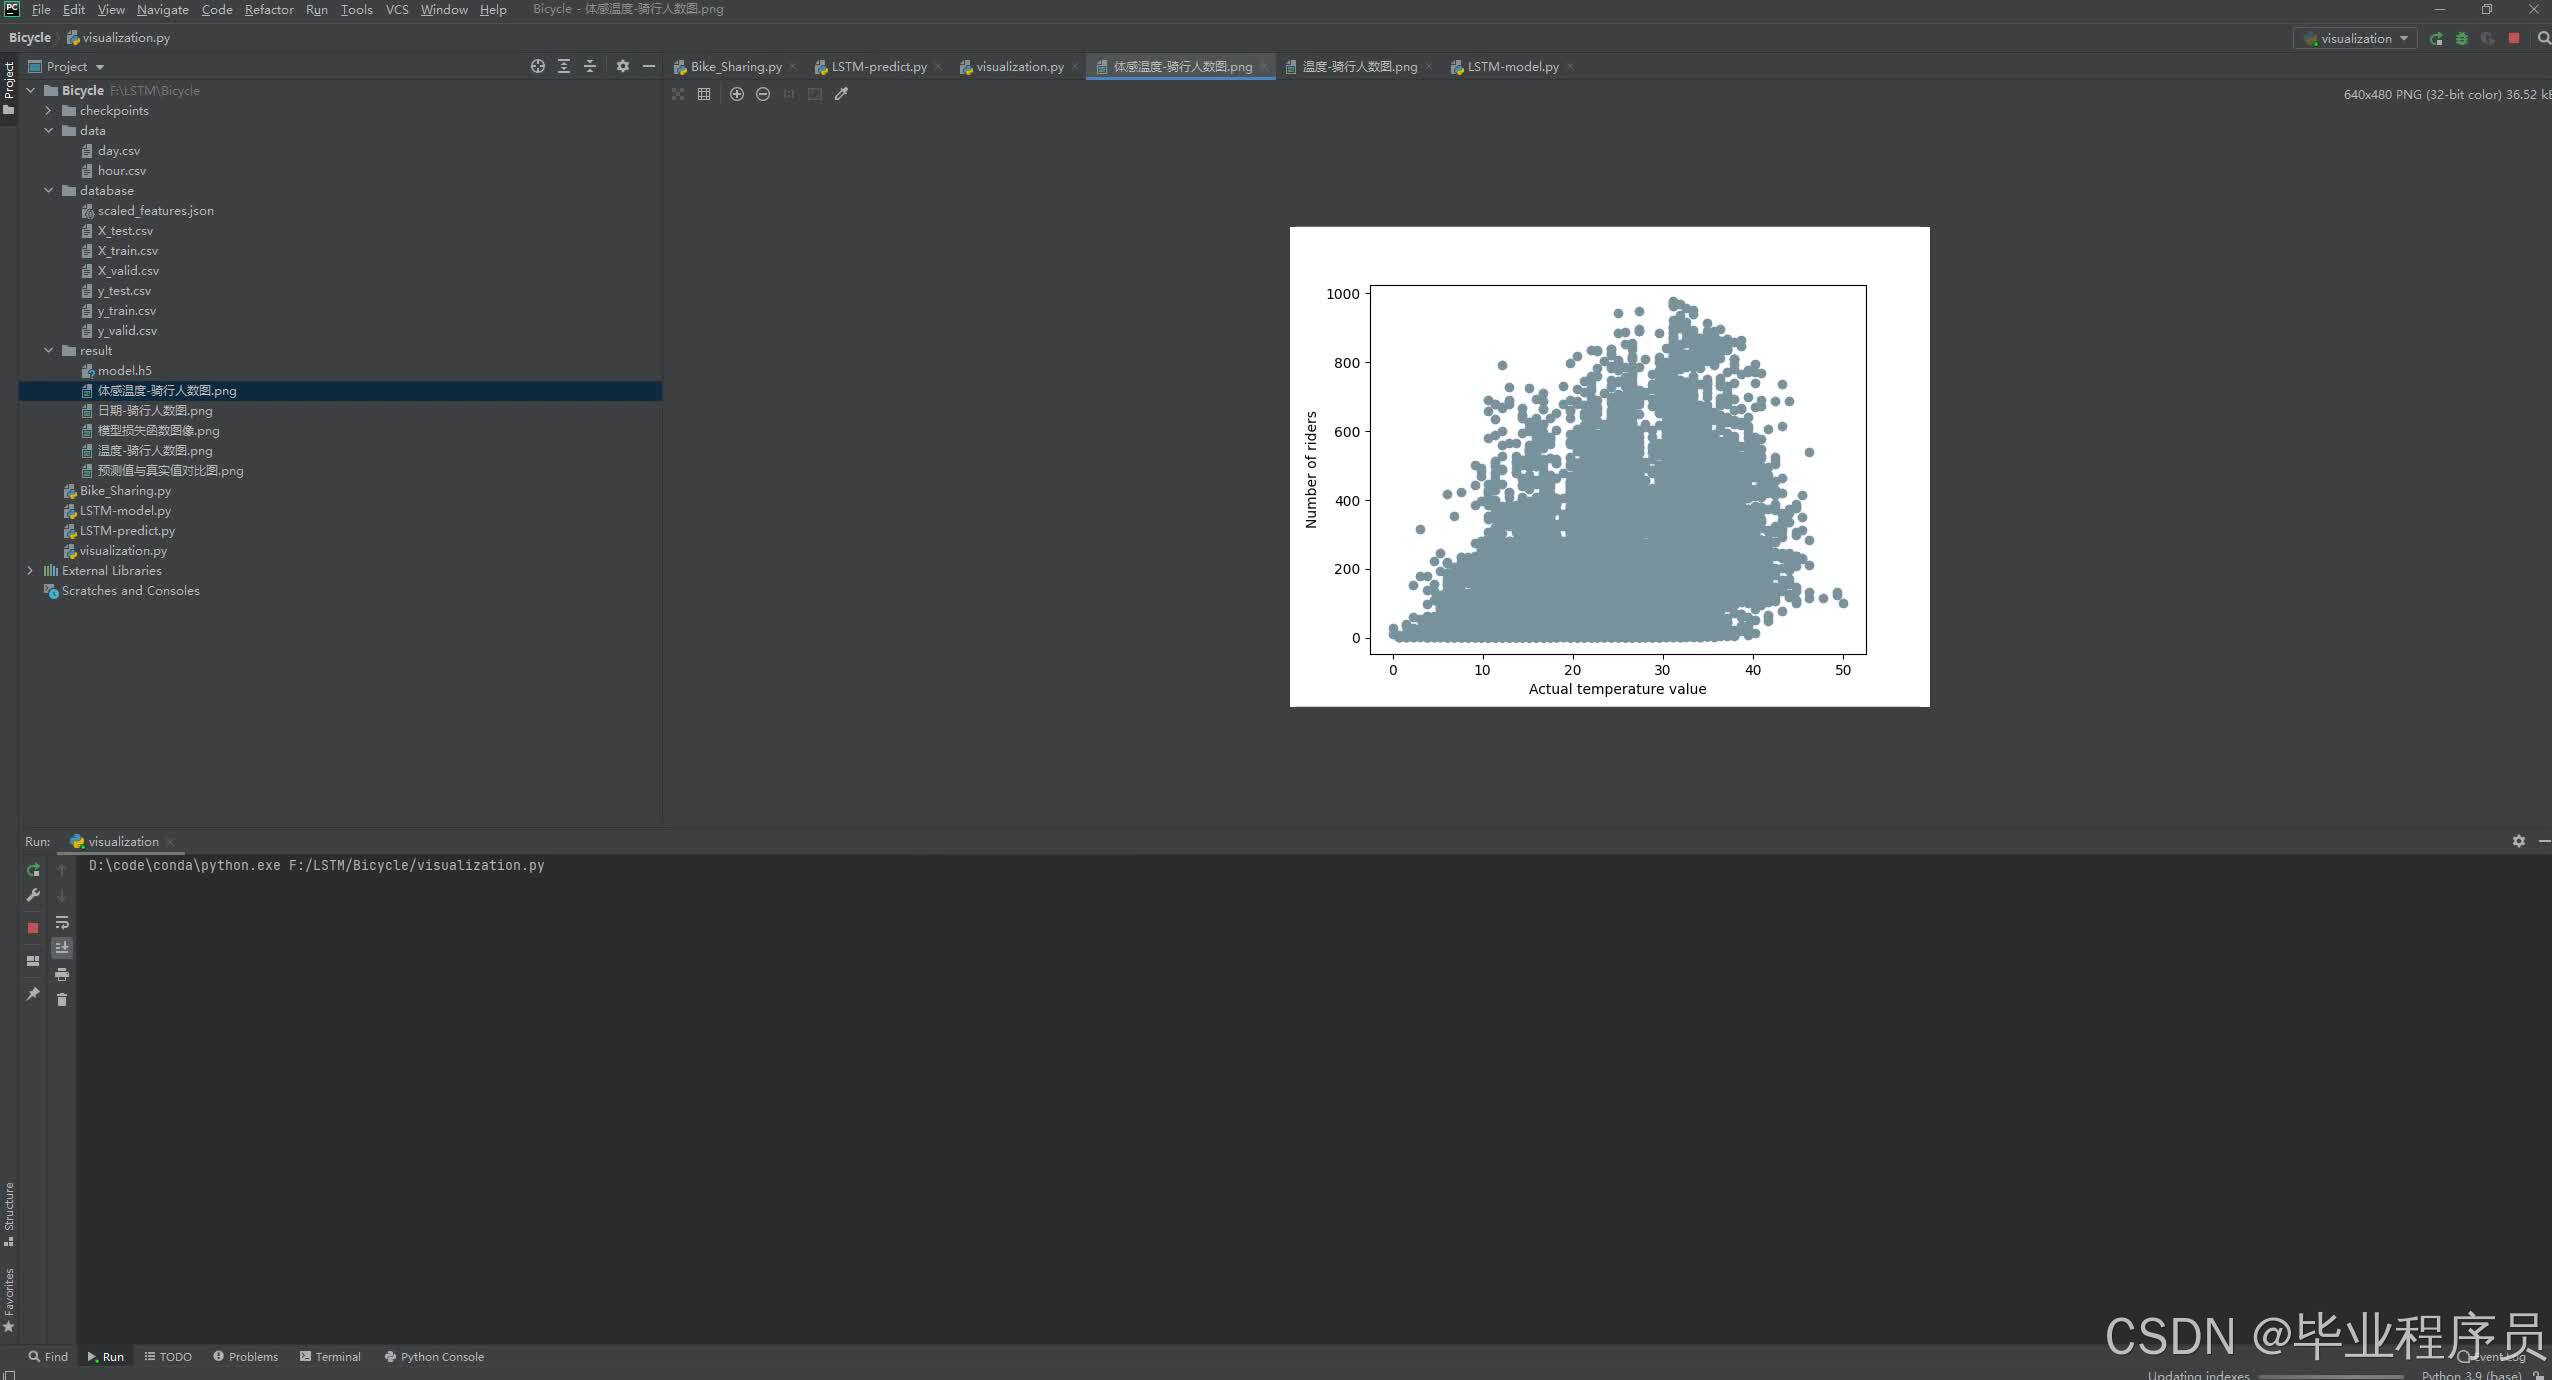Toggle soft-wrap in the run console
2552x1380 pixels.
(x=62, y=922)
